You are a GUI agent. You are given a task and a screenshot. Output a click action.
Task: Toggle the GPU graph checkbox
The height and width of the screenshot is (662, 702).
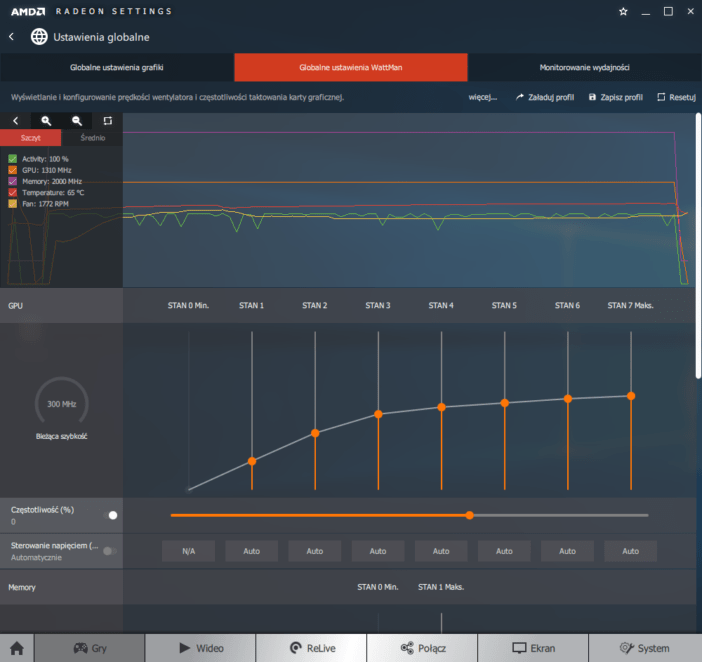pyautogui.click(x=13, y=170)
